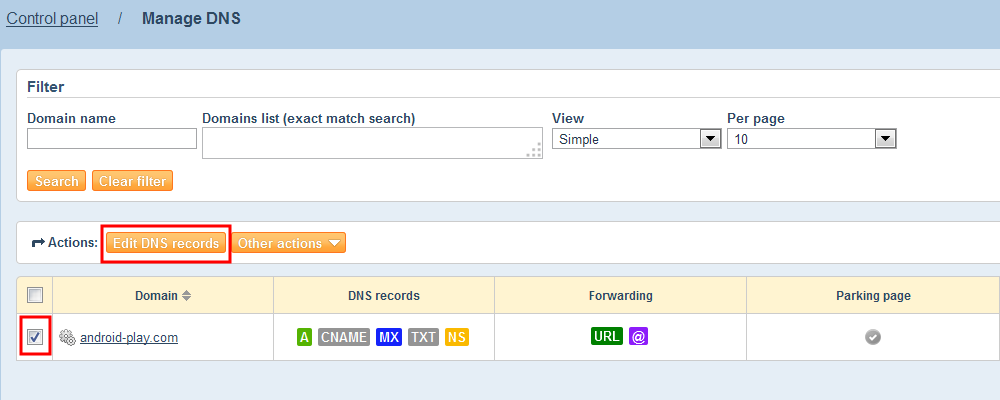Image resolution: width=1000 pixels, height=400 pixels.
Task: Click the gray CNAME record badge
Action: point(344,337)
